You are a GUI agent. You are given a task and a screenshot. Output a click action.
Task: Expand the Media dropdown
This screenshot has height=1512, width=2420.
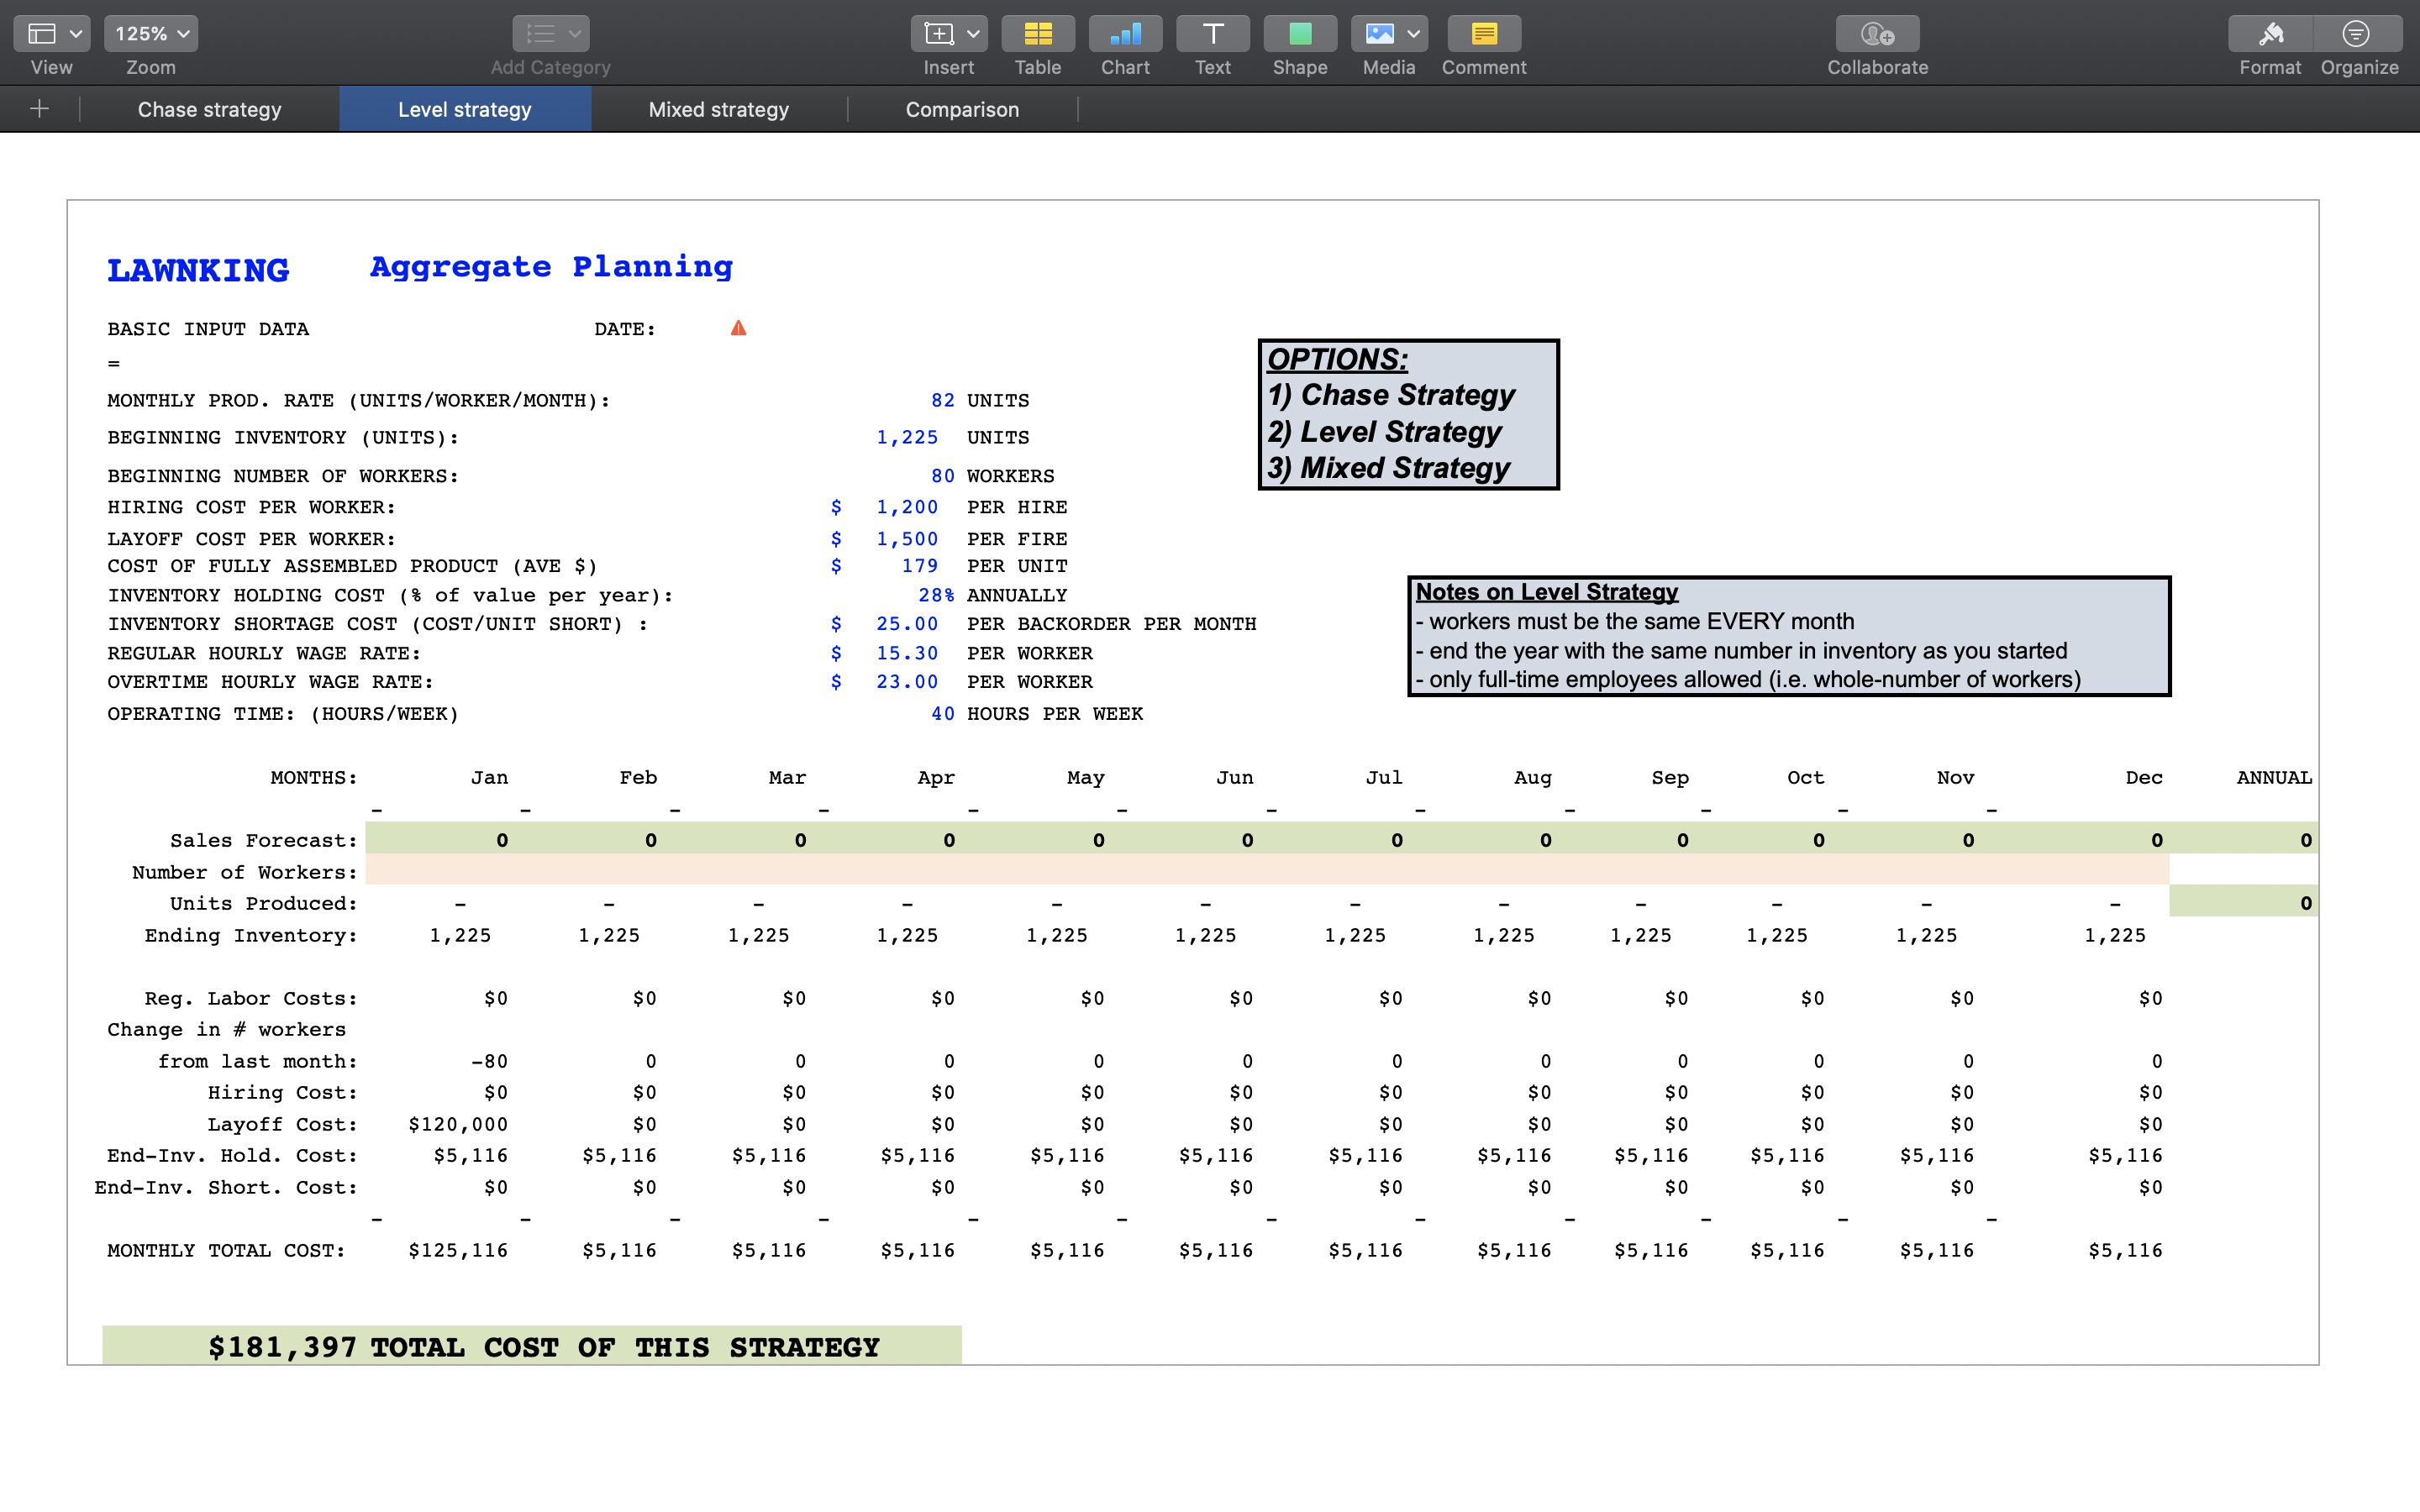pos(1388,34)
